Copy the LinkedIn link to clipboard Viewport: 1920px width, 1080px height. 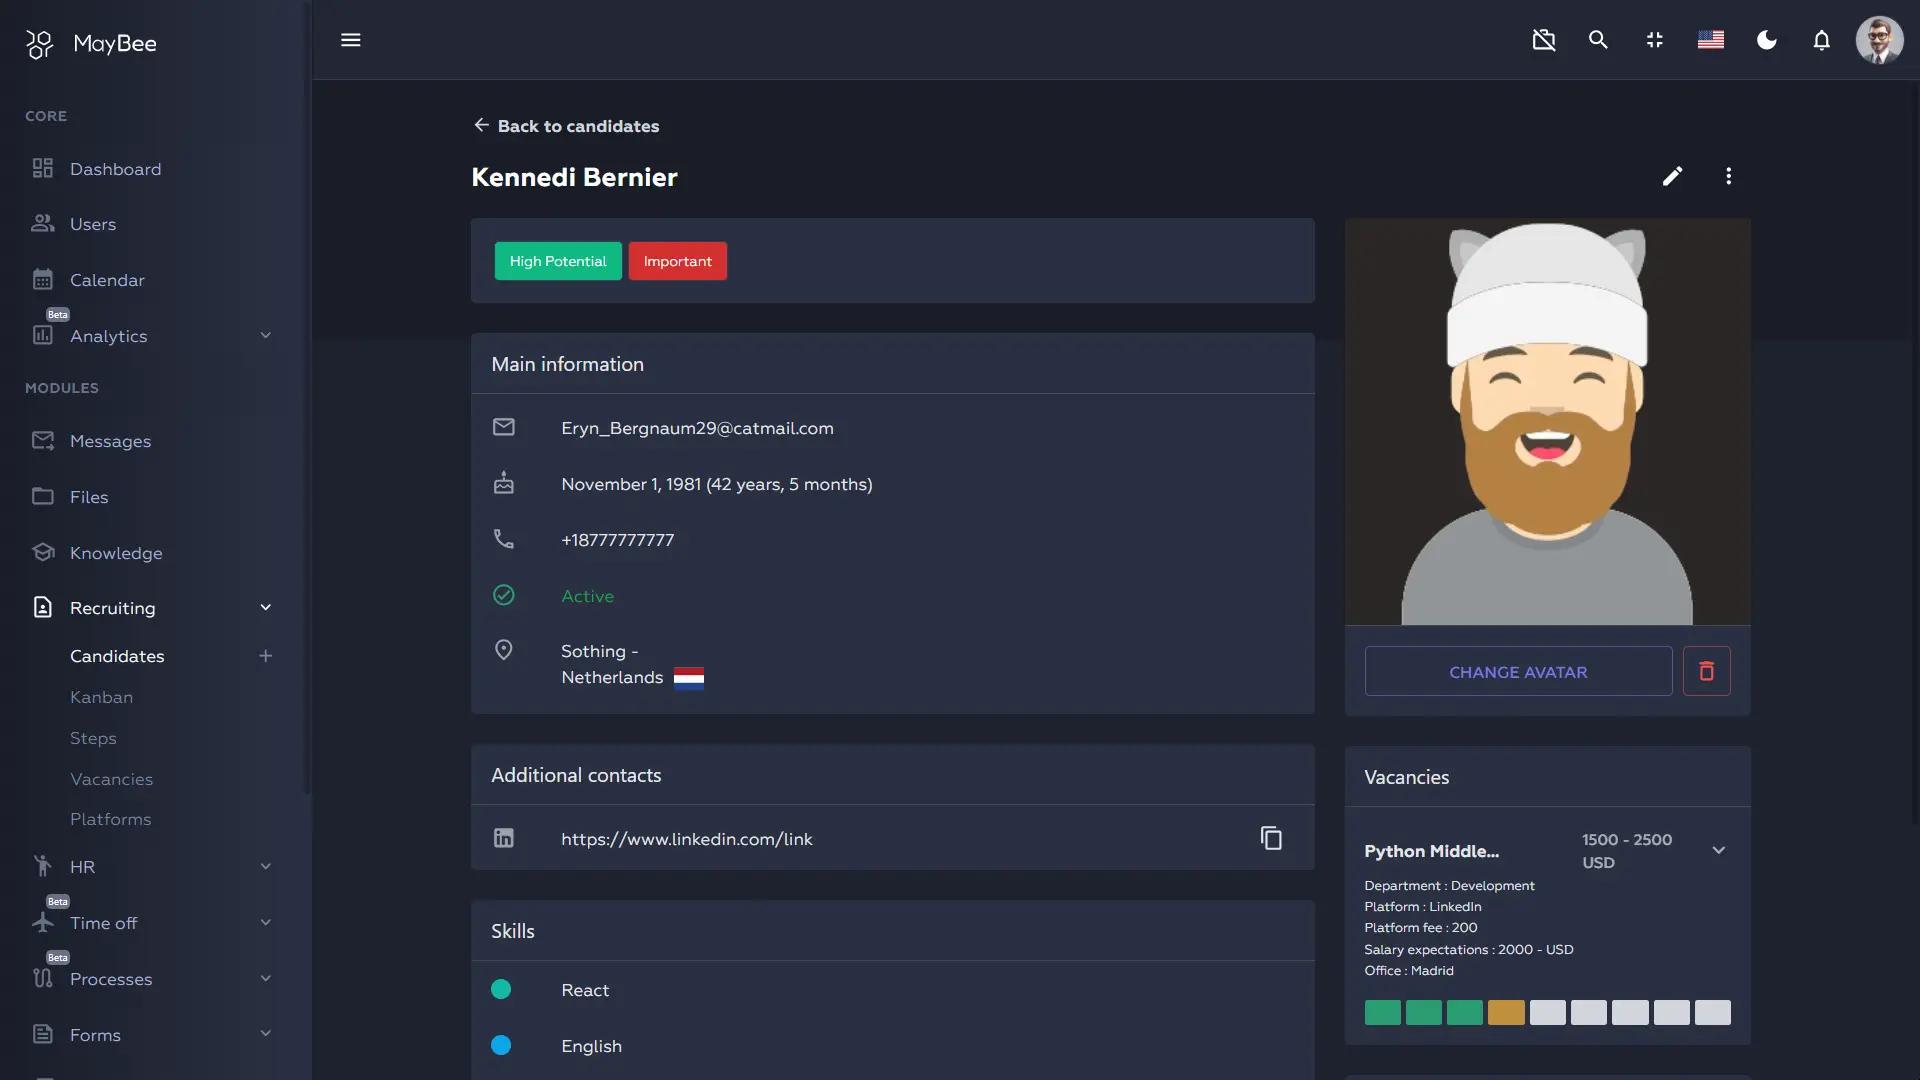point(1271,838)
